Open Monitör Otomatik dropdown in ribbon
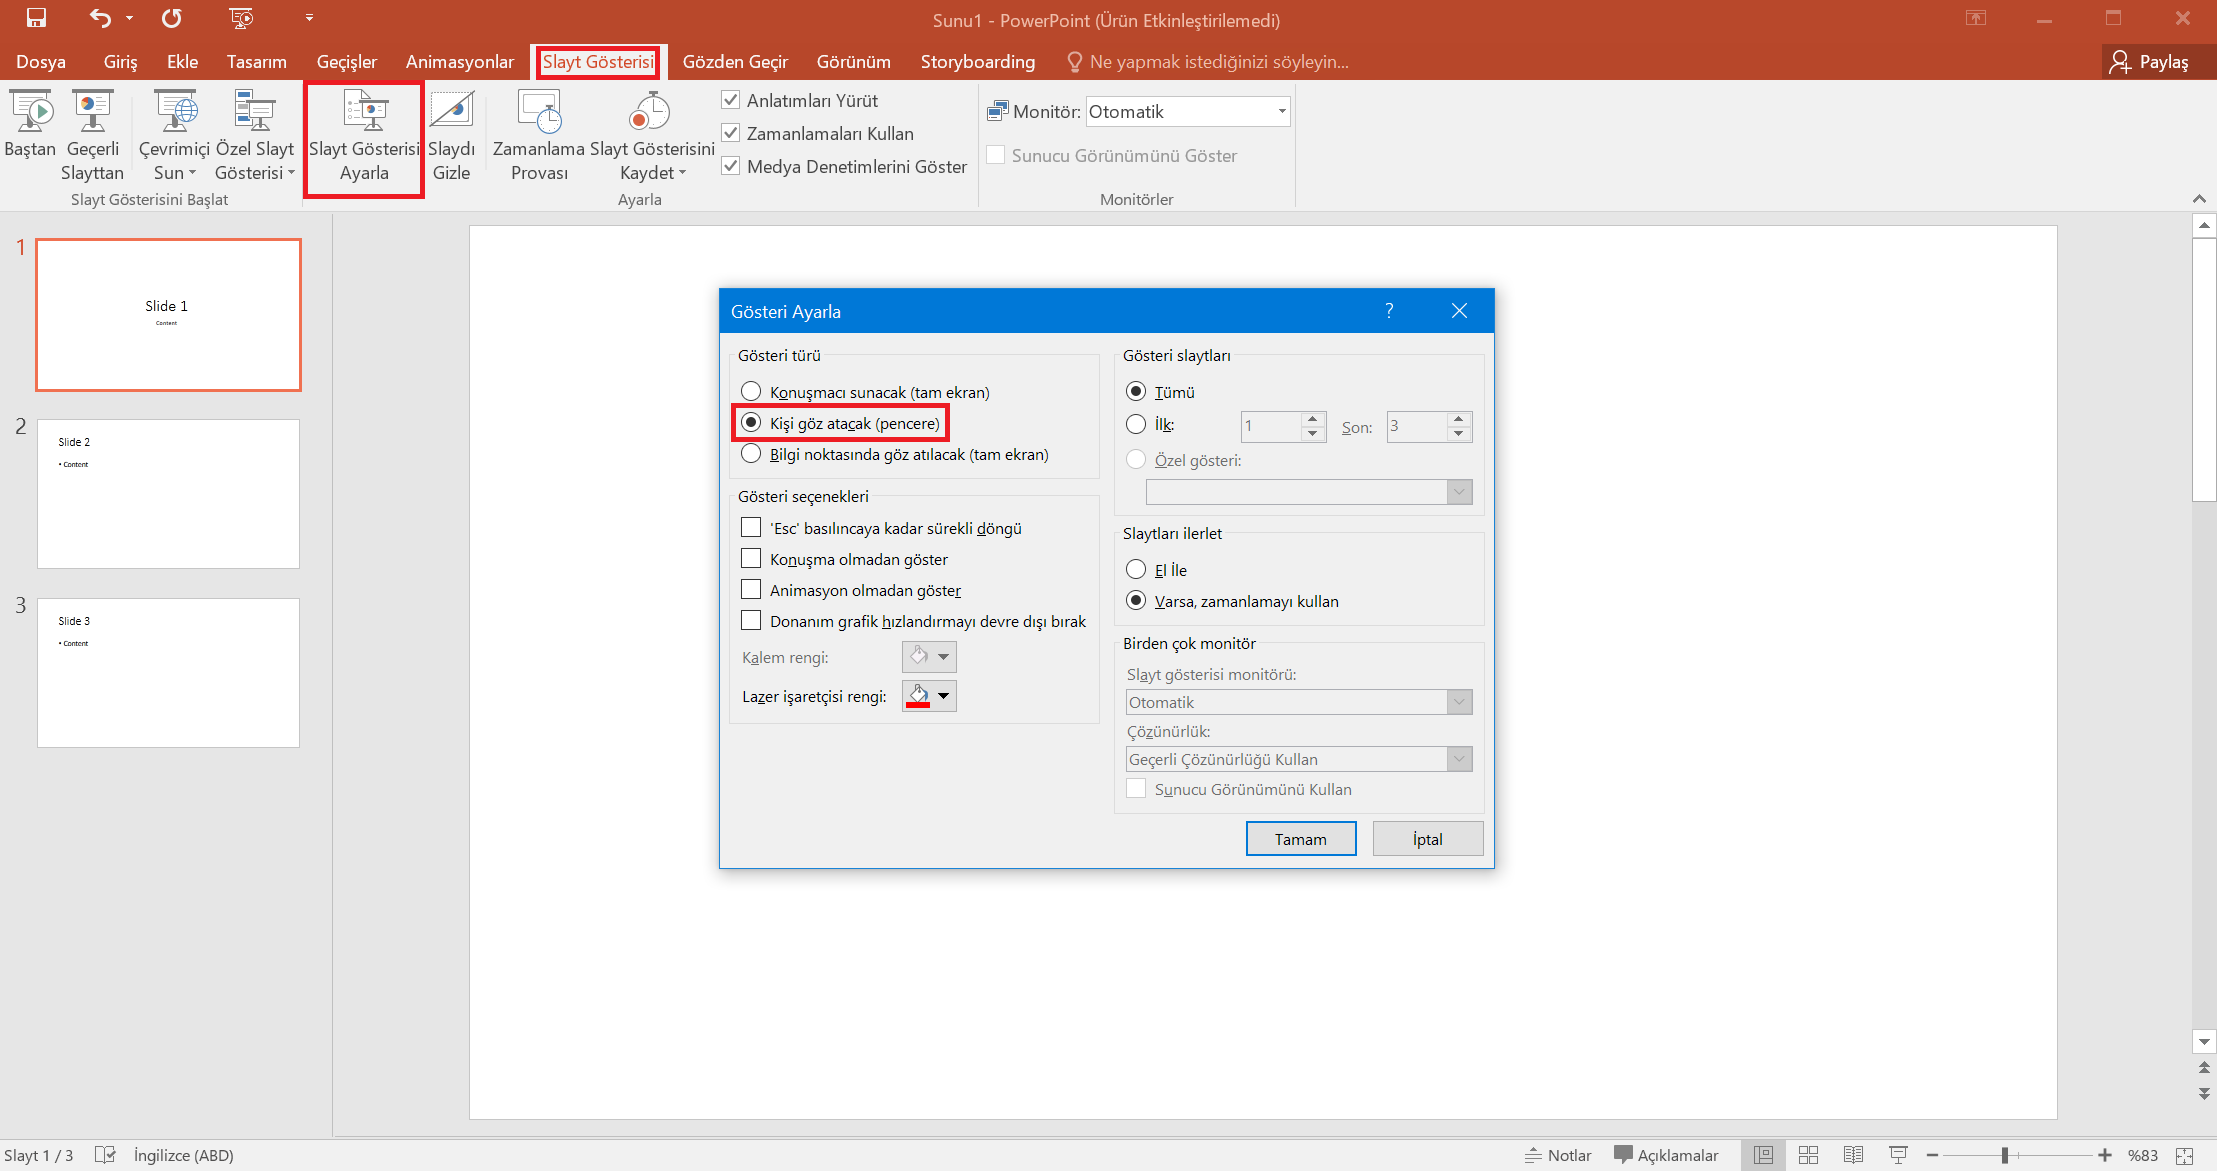This screenshot has height=1171, width=2217. tap(1188, 111)
